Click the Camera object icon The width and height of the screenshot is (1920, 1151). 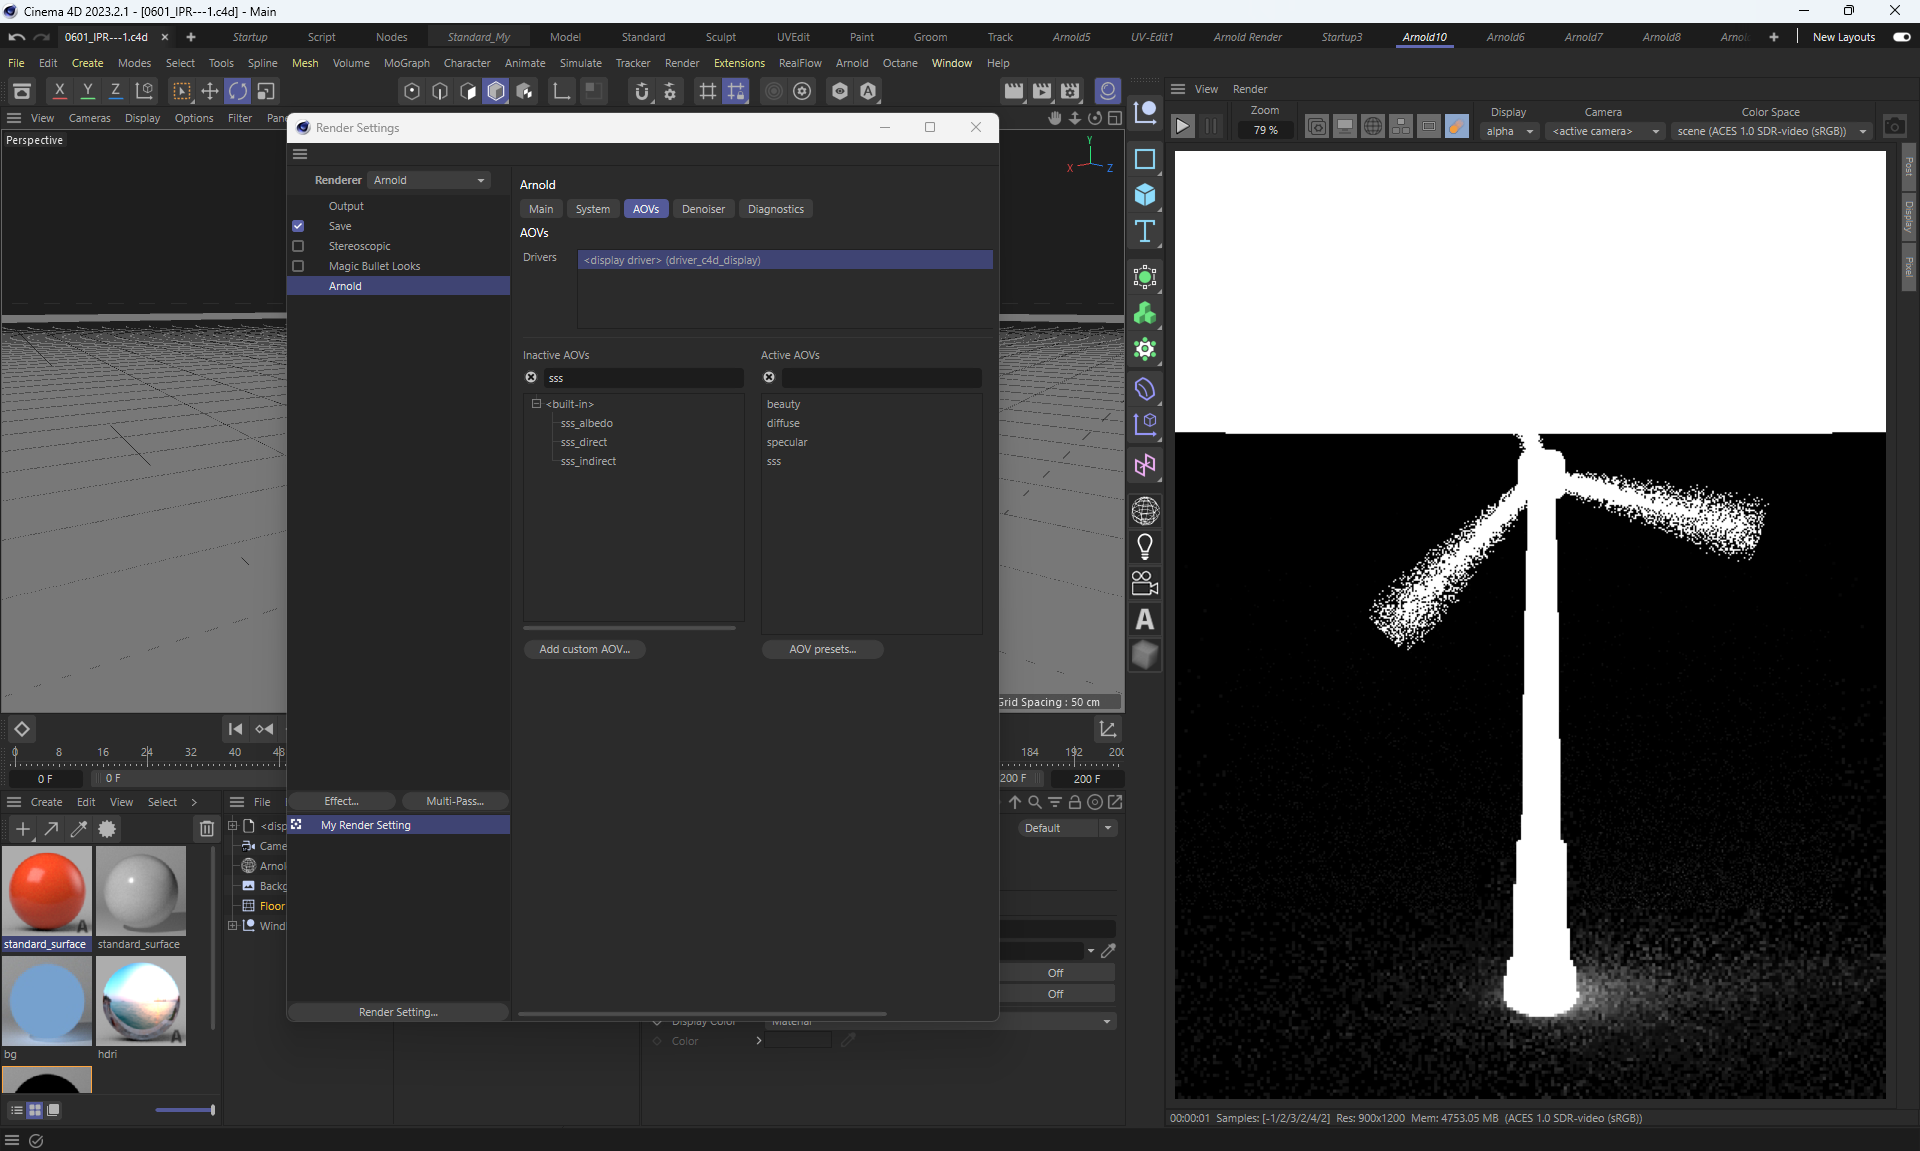click(x=1145, y=583)
